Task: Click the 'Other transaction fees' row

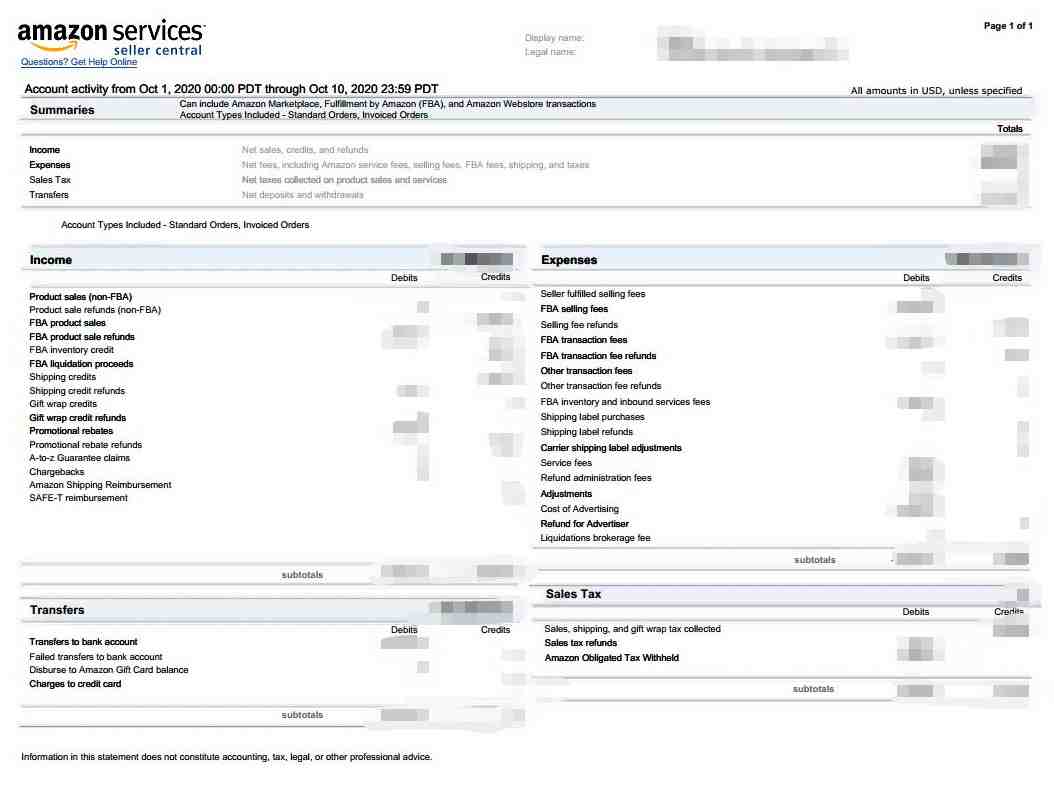Action: click(586, 371)
